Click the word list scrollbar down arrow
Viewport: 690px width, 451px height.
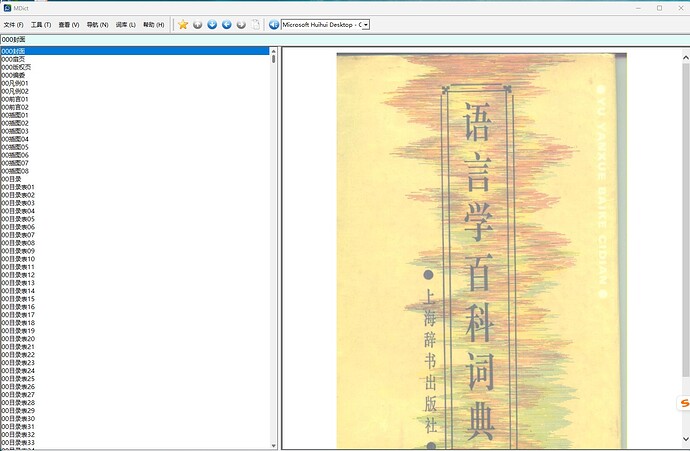click(274, 446)
